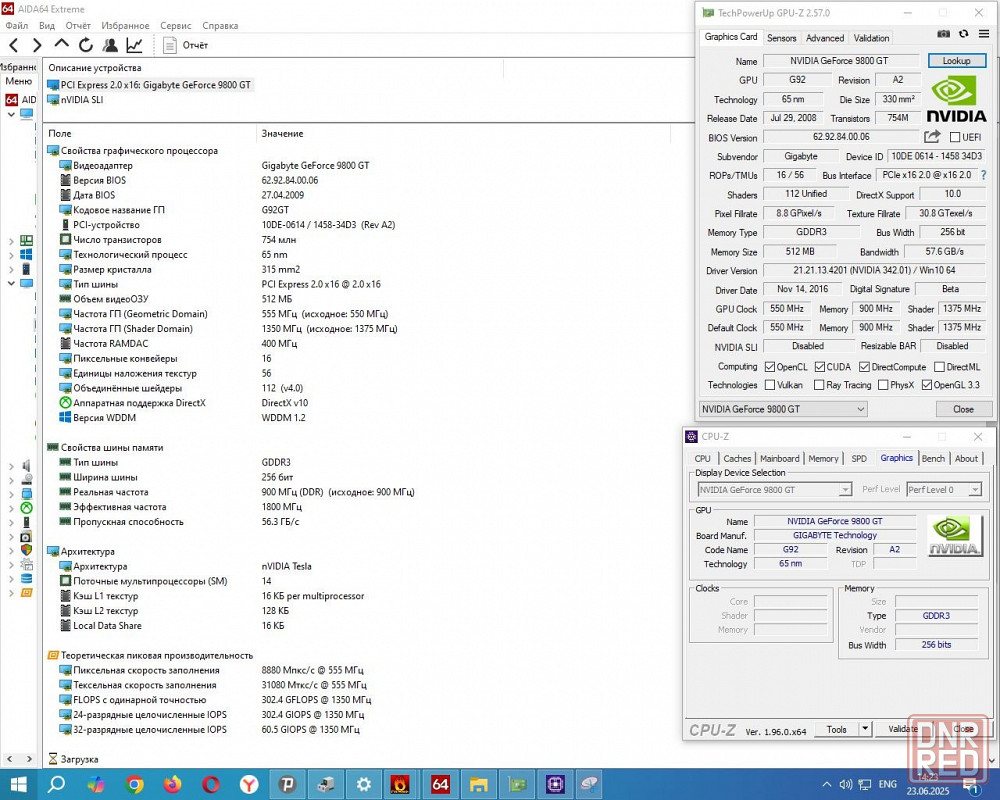
Task: Switch to FurMark in the taskbar
Action: (400, 784)
